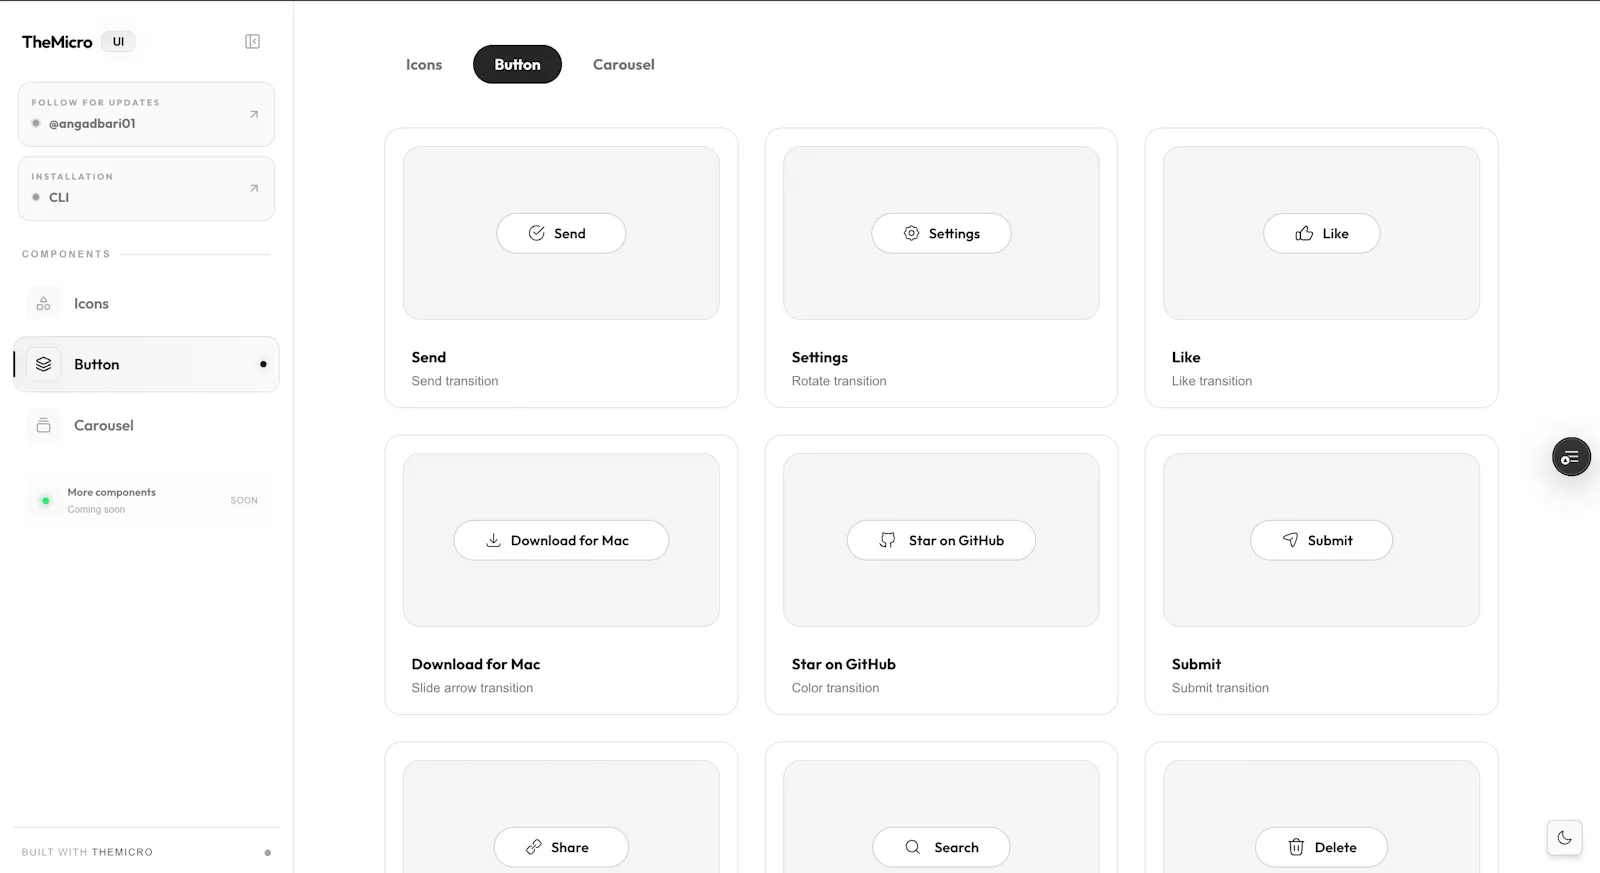The height and width of the screenshot is (873, 1600).
Task: Click More components coming soon row
Action: pos(147,500)
